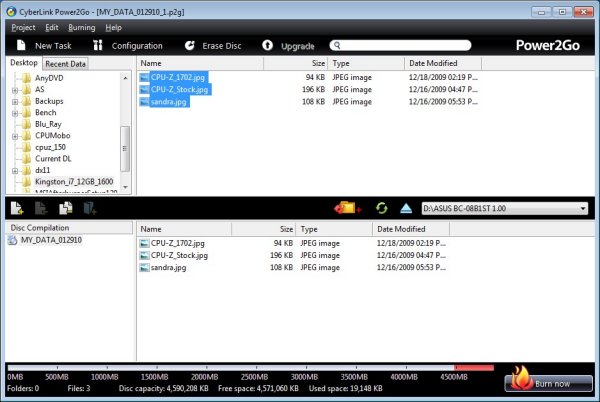Switch to the Recent Data tab

coord(65,64)
